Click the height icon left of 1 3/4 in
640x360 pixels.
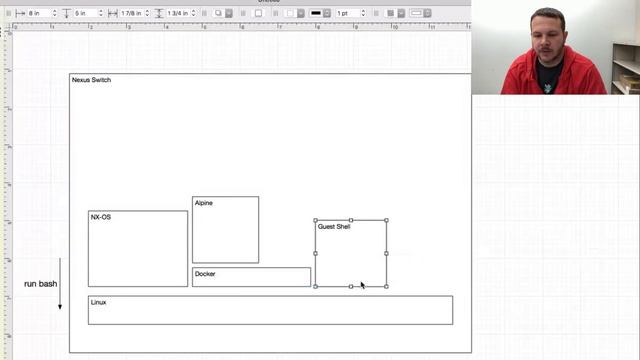[x=159, y=13]
